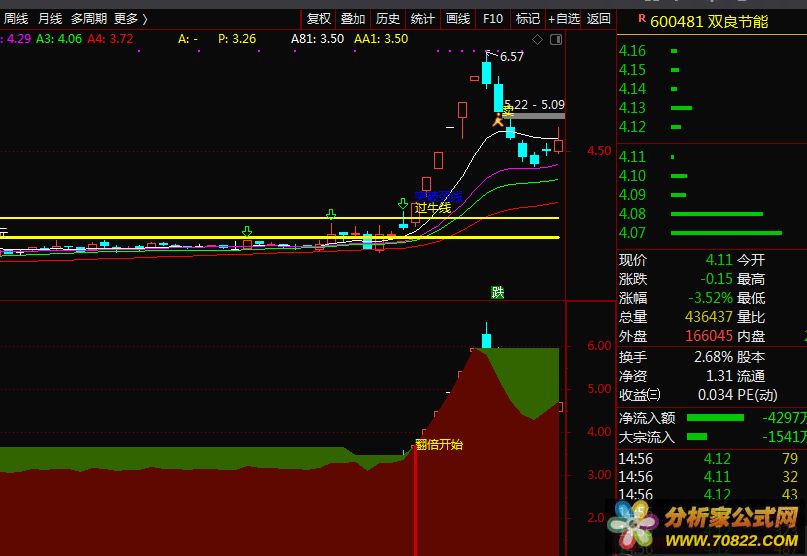This screenshot has width=807, height=556.
Task: Select ask price 4.15 row
Action: tap(712, 70)
